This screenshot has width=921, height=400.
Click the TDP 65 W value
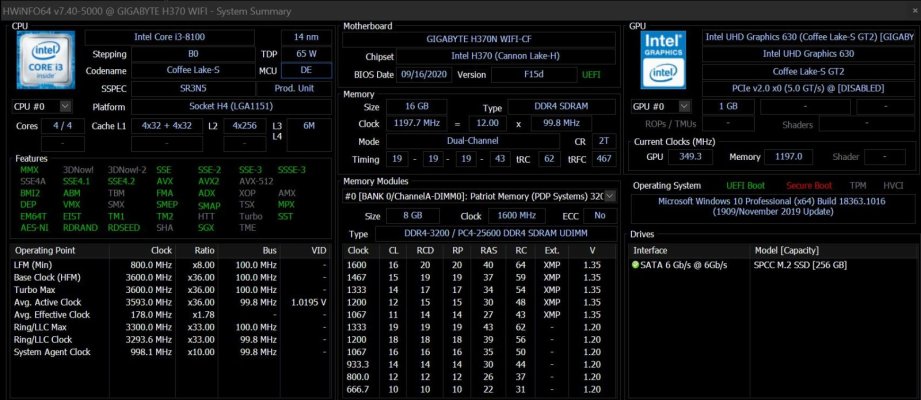point(306,54)
